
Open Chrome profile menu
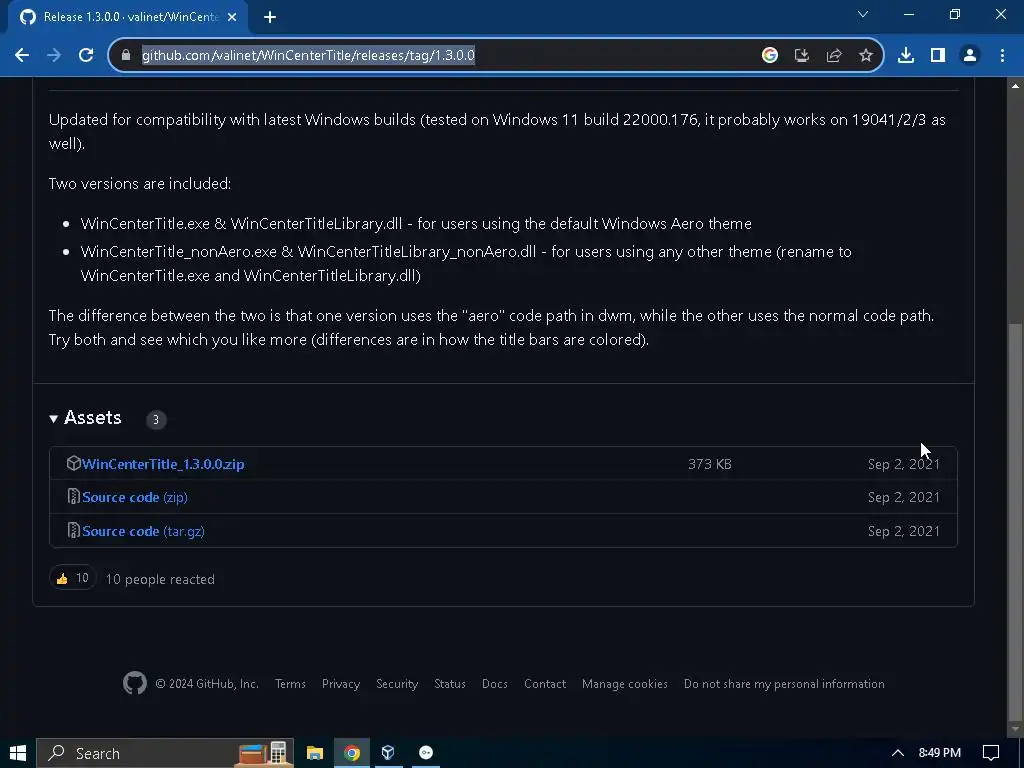point(970,56)
